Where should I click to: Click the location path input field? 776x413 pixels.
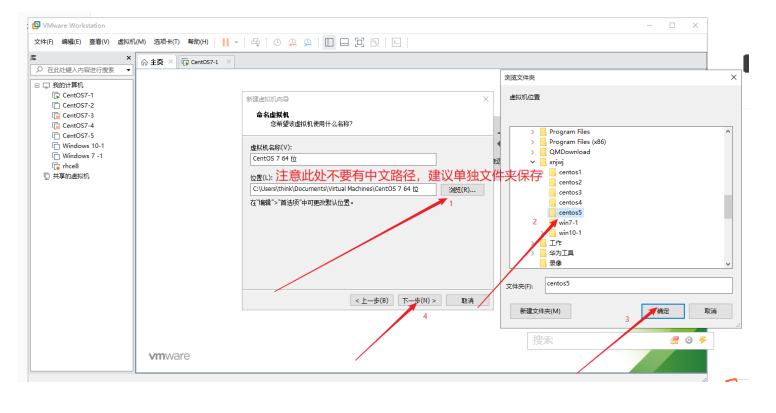343,189
